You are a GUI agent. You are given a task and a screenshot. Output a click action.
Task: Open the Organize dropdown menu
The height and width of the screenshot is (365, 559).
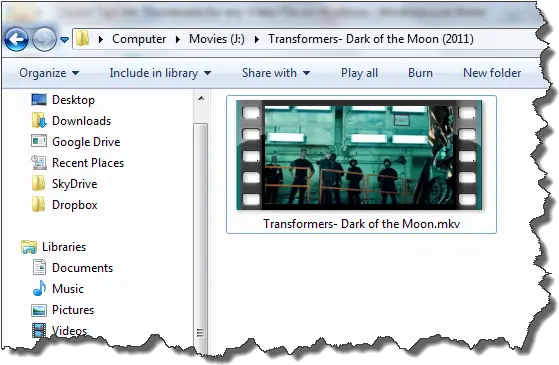(x=49, y=73)
